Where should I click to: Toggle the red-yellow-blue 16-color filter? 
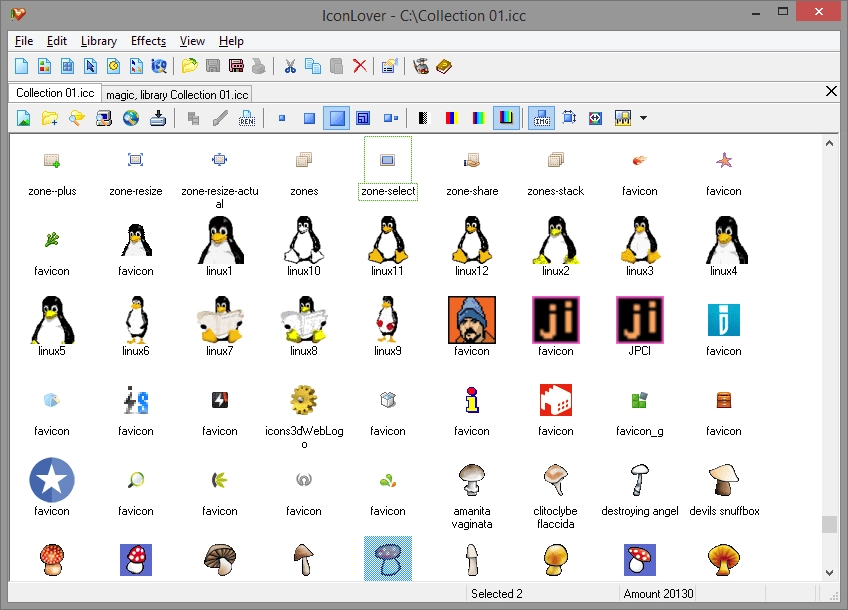[x=451, y=118]
